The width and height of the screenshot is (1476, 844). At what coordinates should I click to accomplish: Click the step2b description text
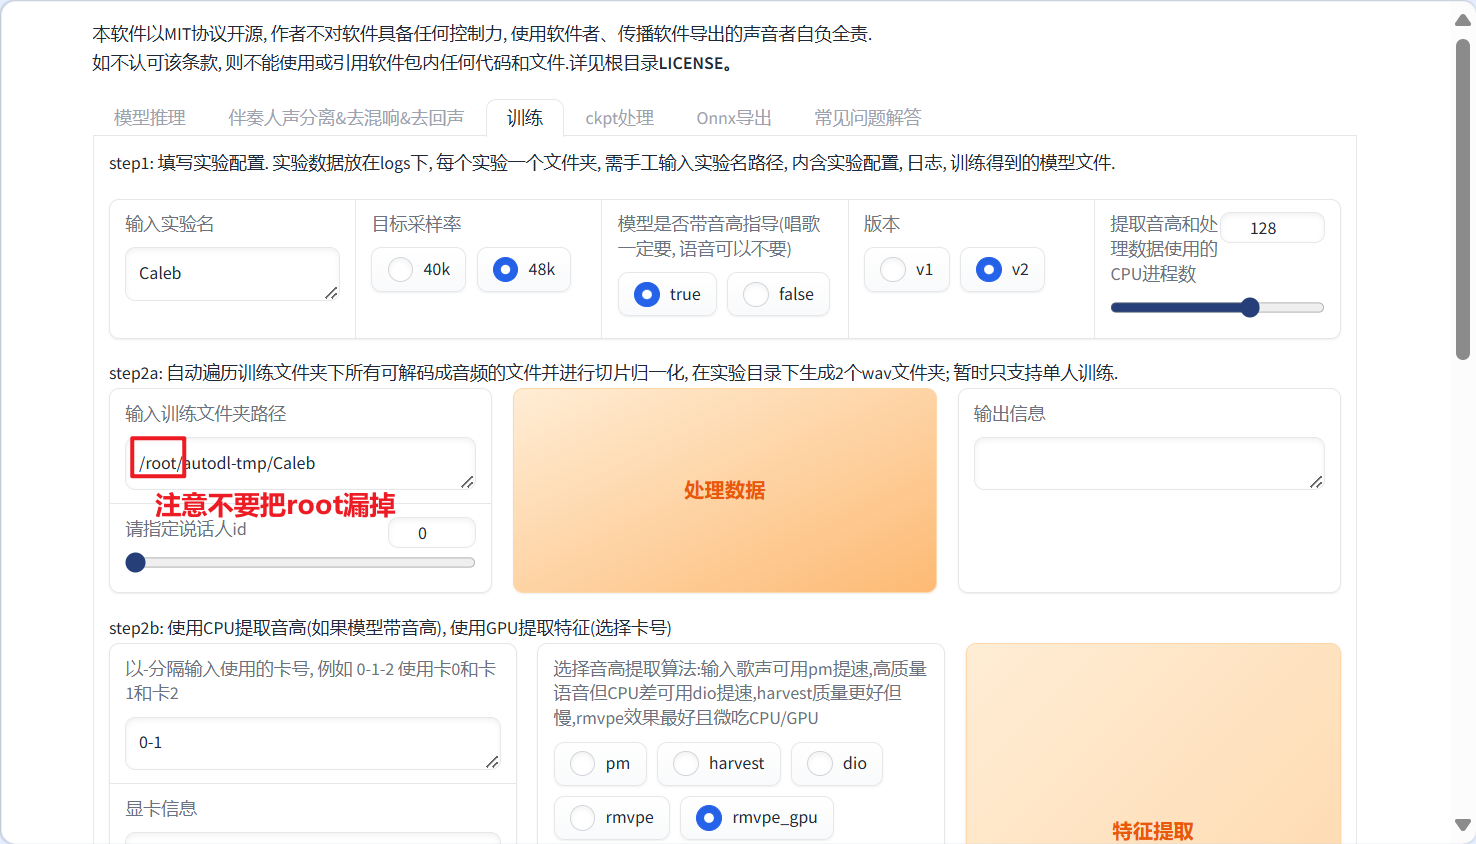390,628
